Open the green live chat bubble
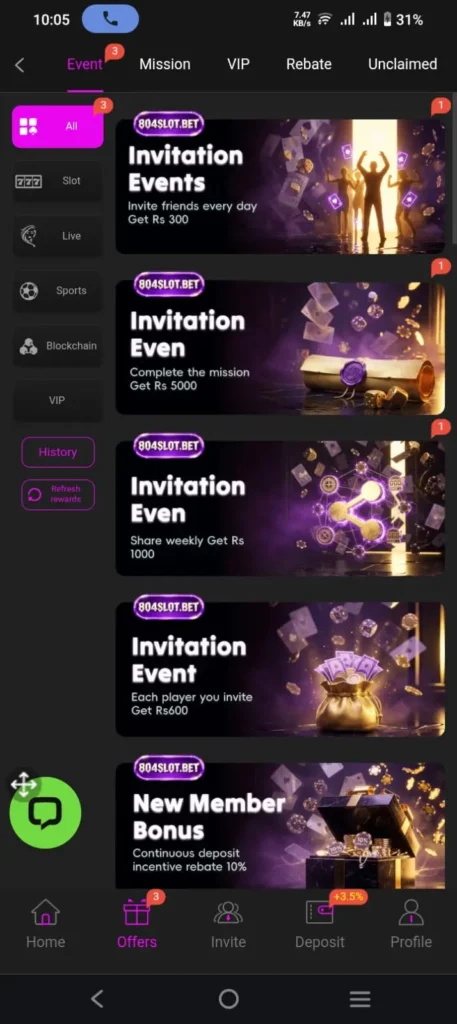This screenshot has height=1024, width=457. click(x=45, y=813)
